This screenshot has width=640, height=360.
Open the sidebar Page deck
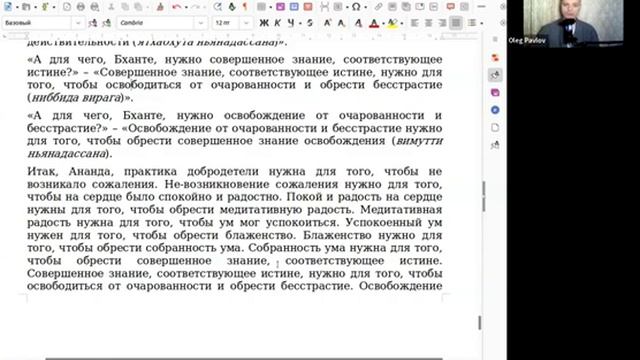point(495,127)
